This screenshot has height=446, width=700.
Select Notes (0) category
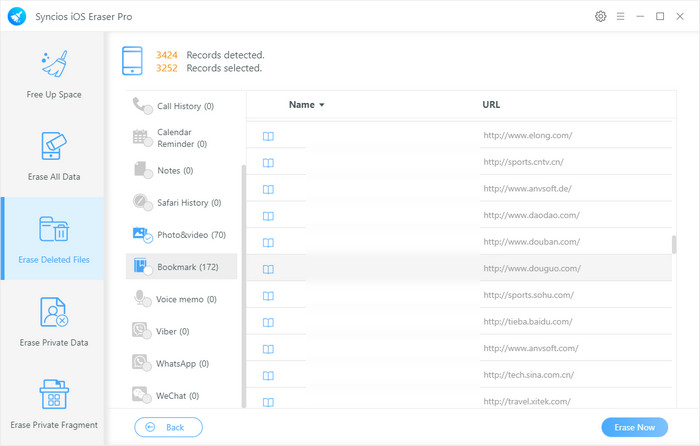tap(181, 170)
